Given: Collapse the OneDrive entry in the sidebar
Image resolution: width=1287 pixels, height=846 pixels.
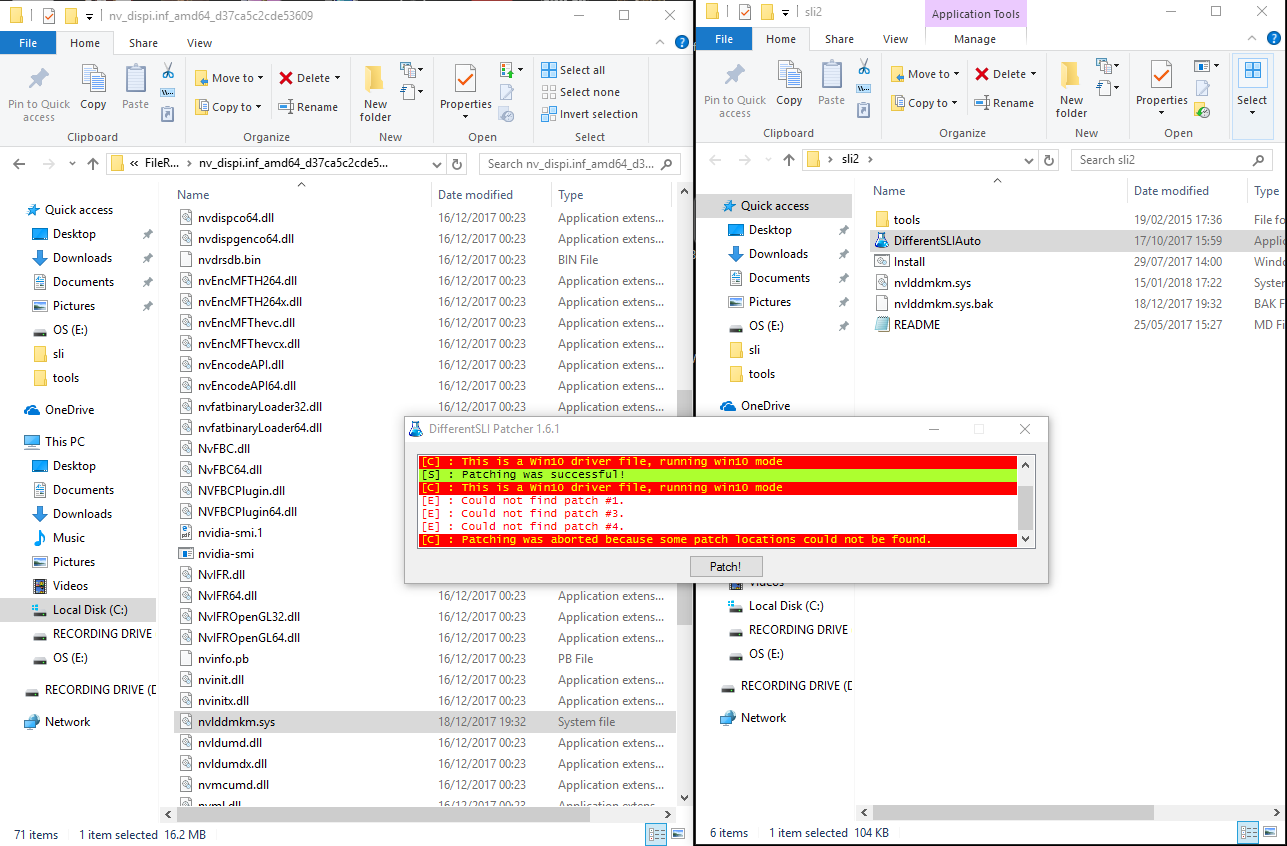Looking at the screenshot, I should (x=16, y=409).
